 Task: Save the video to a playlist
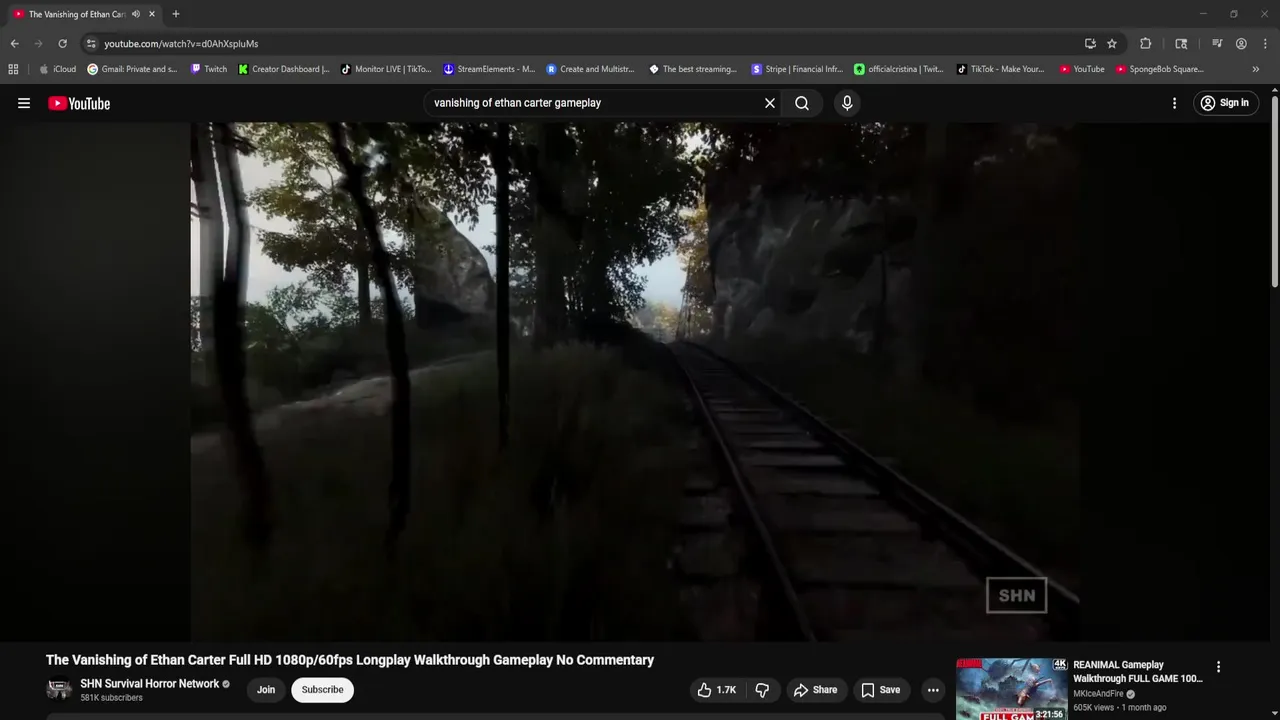click(881, 690)
